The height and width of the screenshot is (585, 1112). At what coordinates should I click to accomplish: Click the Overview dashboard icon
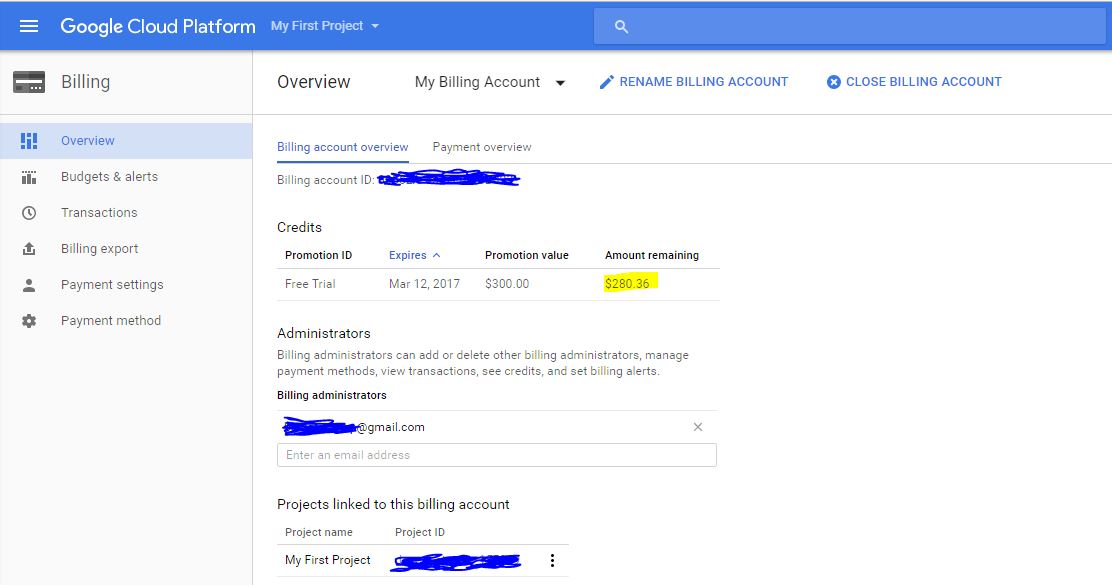click(x=29, y=140)
